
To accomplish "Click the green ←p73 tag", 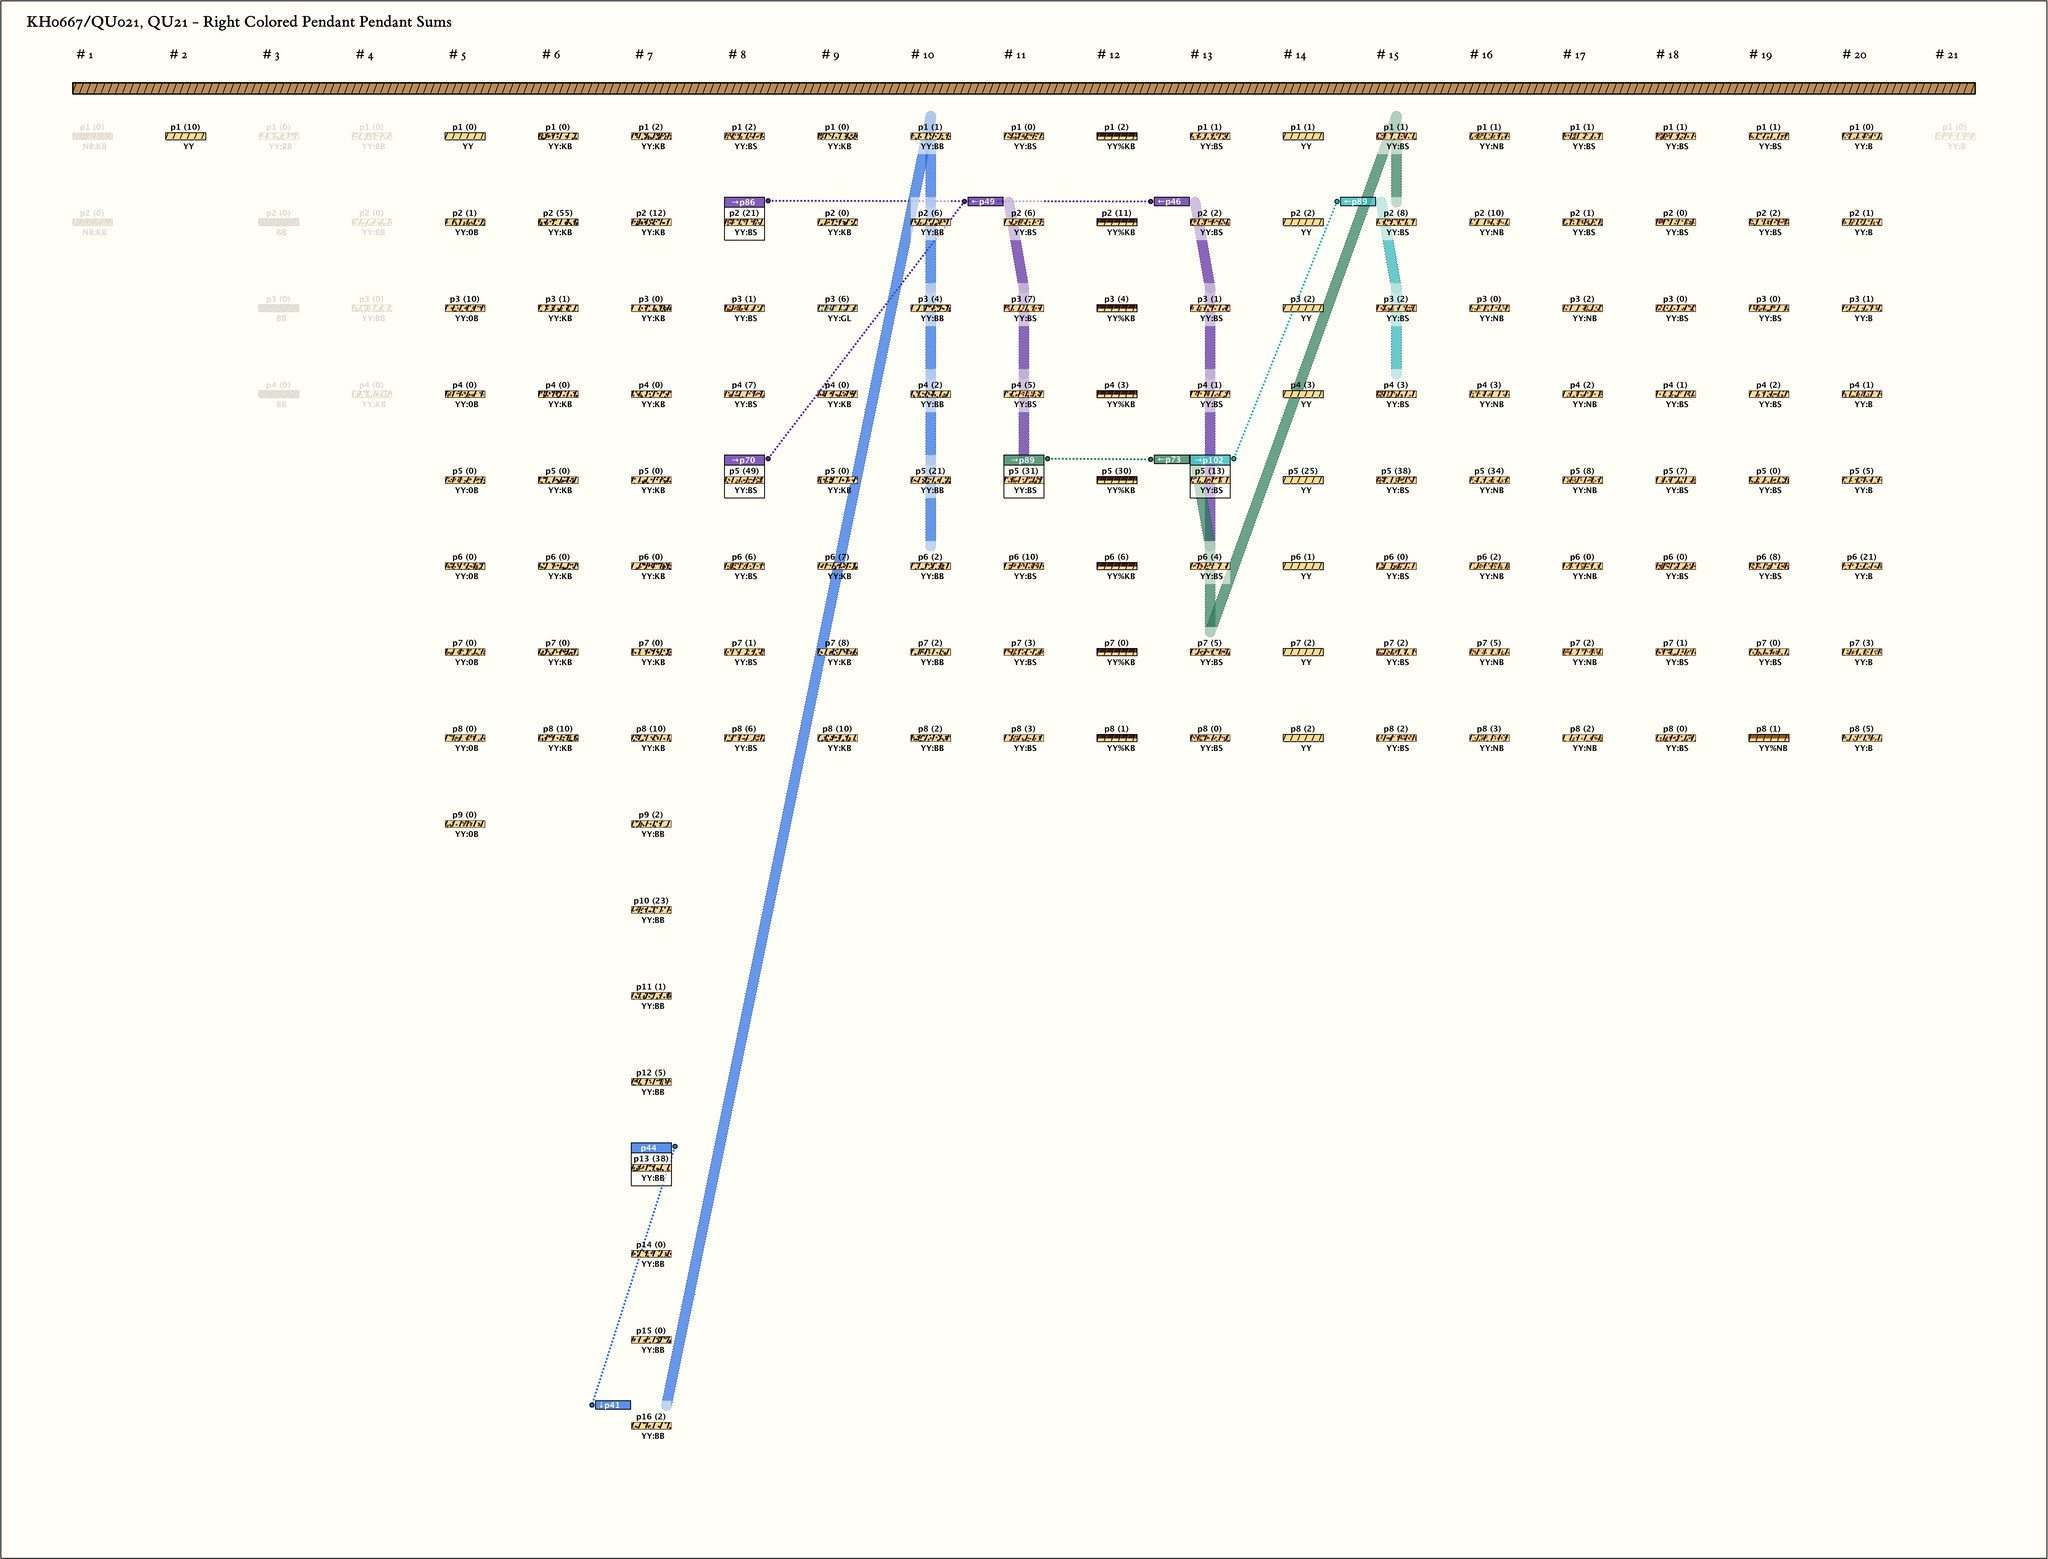I will [1171, 460].
